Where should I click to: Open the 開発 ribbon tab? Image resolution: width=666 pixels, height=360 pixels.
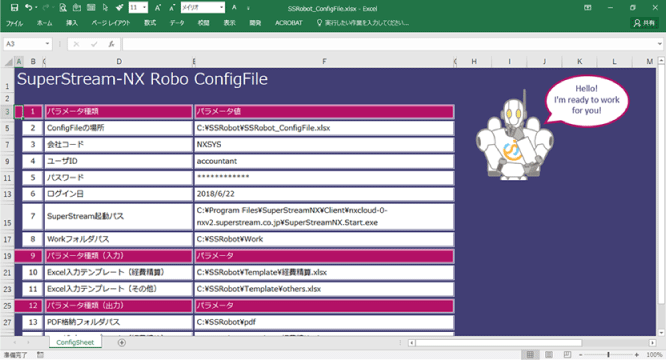[x=255, y=23]
